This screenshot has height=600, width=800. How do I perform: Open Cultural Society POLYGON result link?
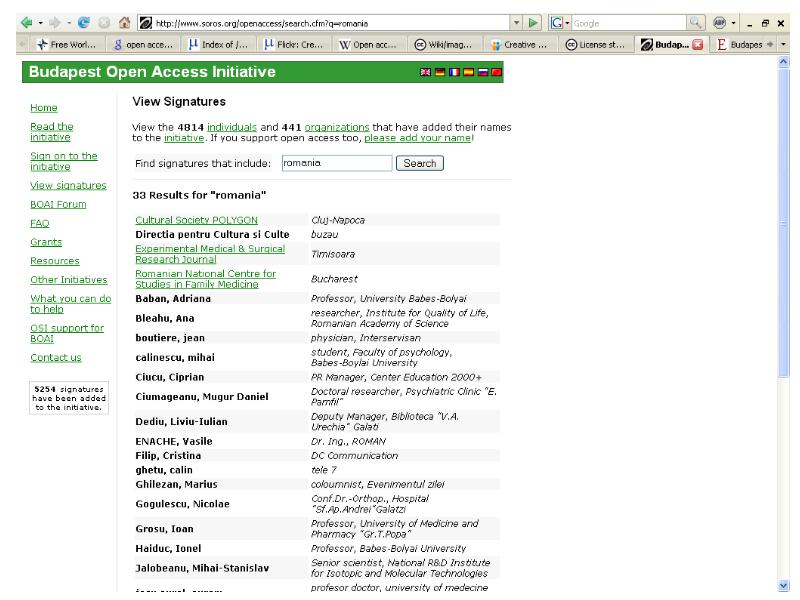point(196,220)
